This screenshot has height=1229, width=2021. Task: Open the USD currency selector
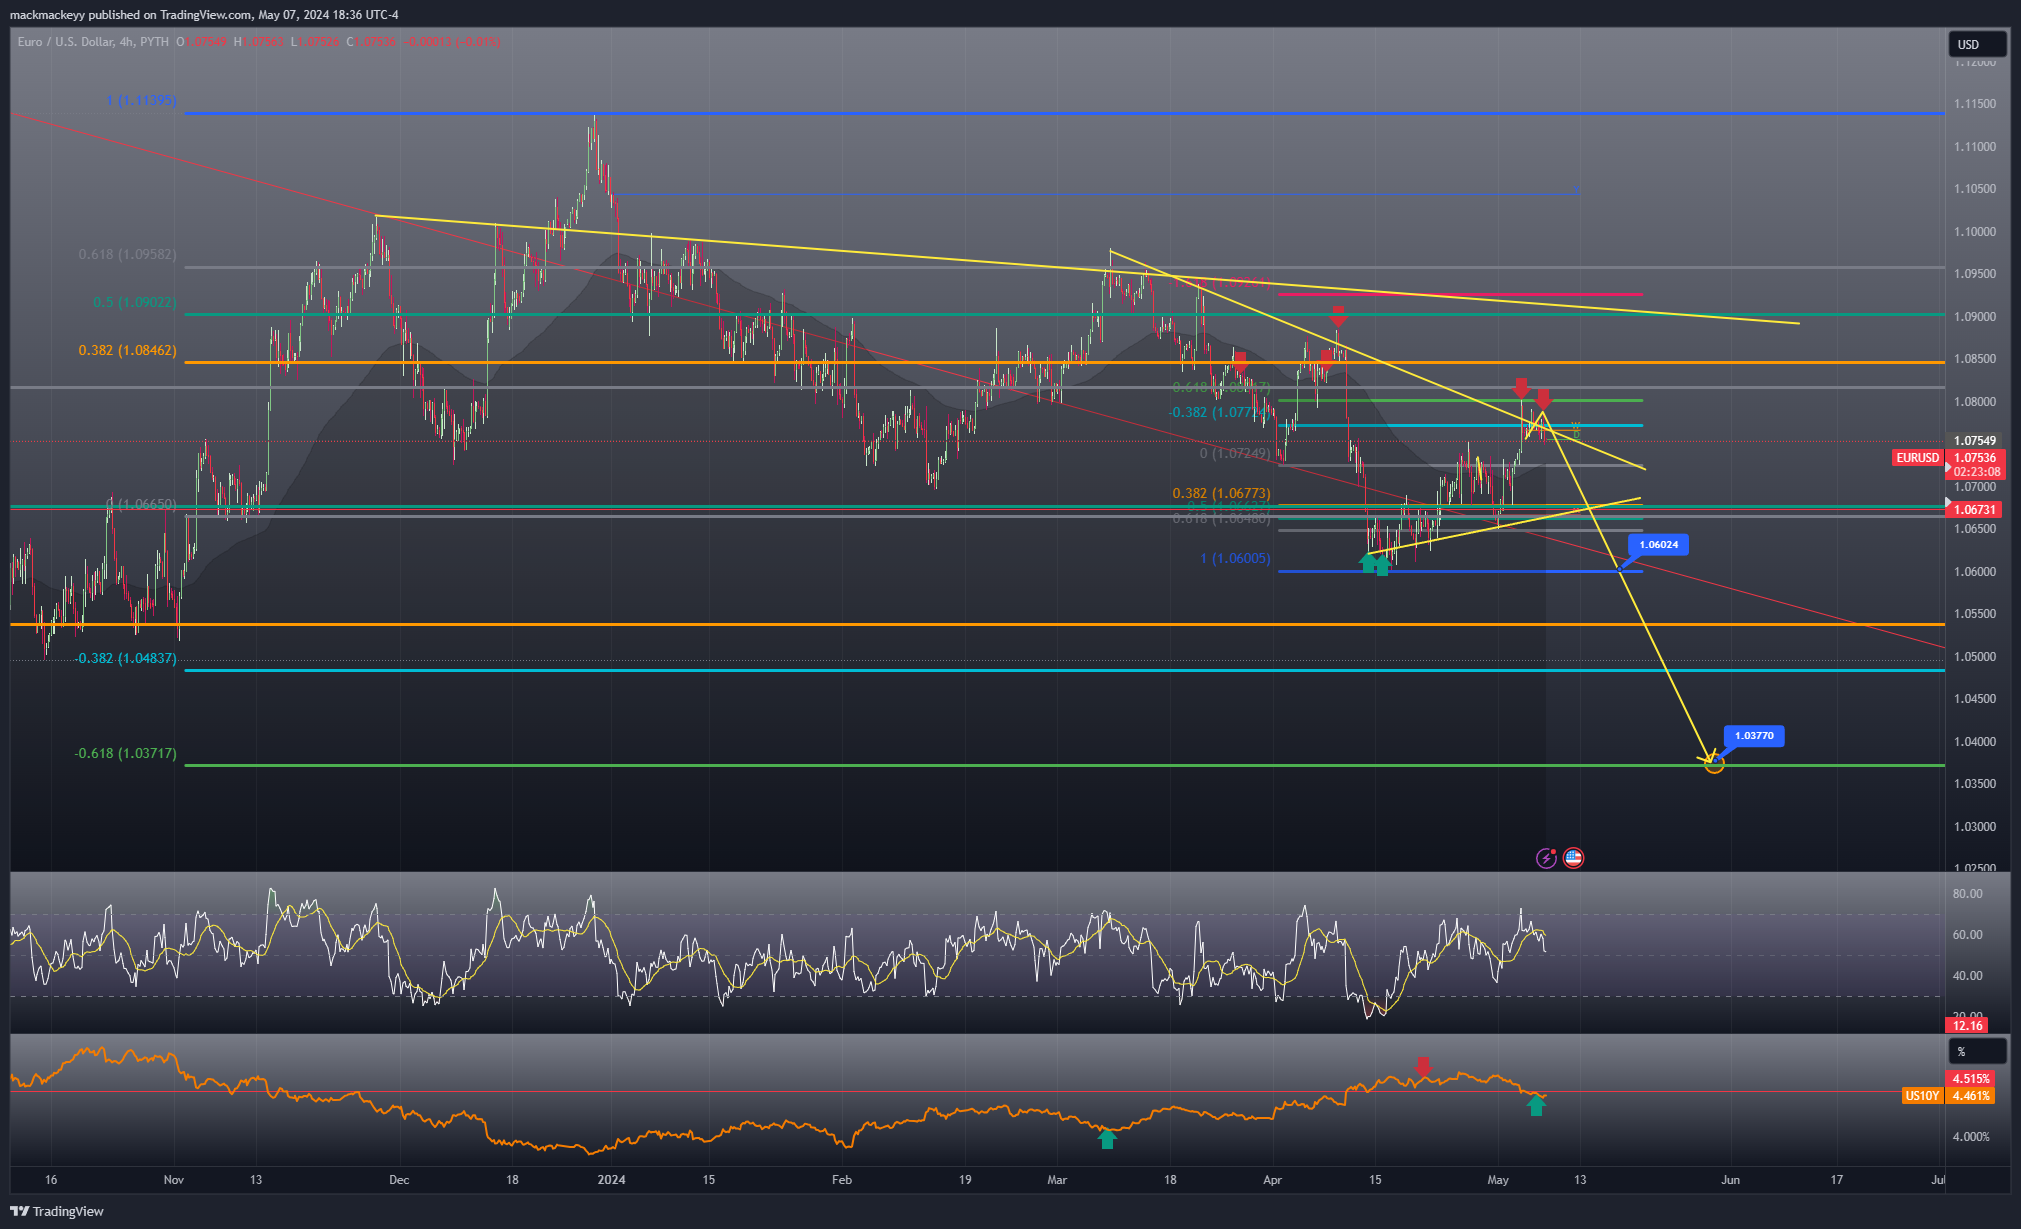tap(1976, 44)
